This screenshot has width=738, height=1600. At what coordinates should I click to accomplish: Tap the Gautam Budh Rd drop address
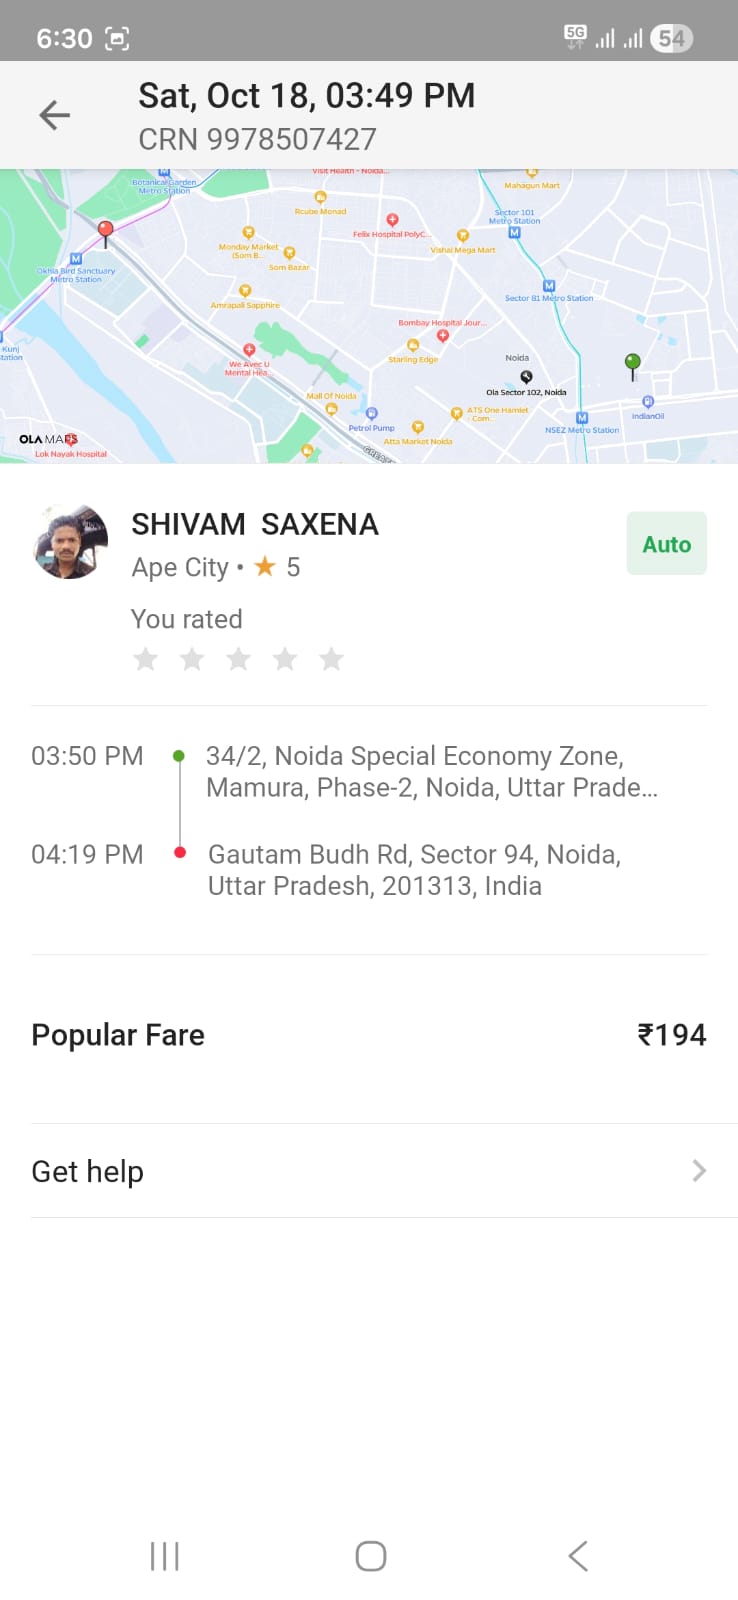click(x=414, y=870)
